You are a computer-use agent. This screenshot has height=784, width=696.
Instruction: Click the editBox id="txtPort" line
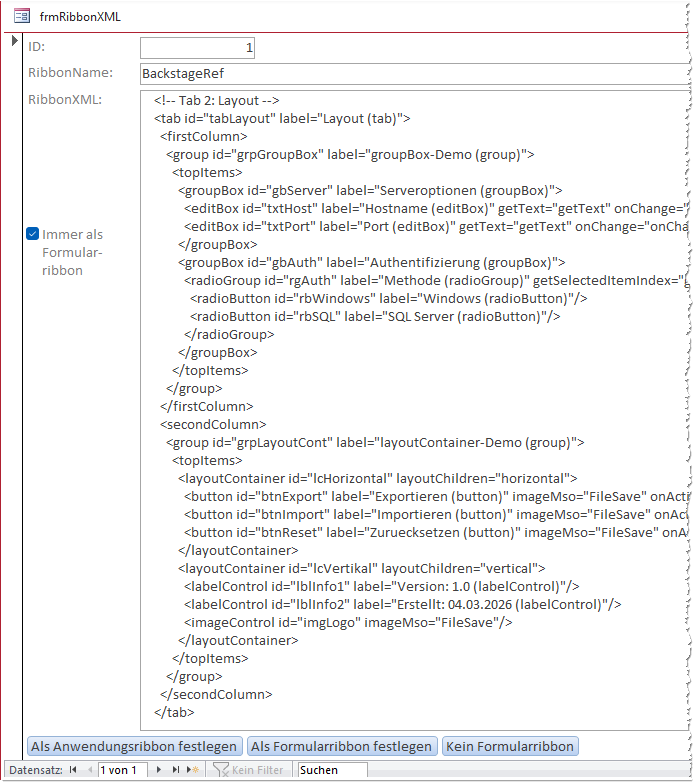click(436, 226)
